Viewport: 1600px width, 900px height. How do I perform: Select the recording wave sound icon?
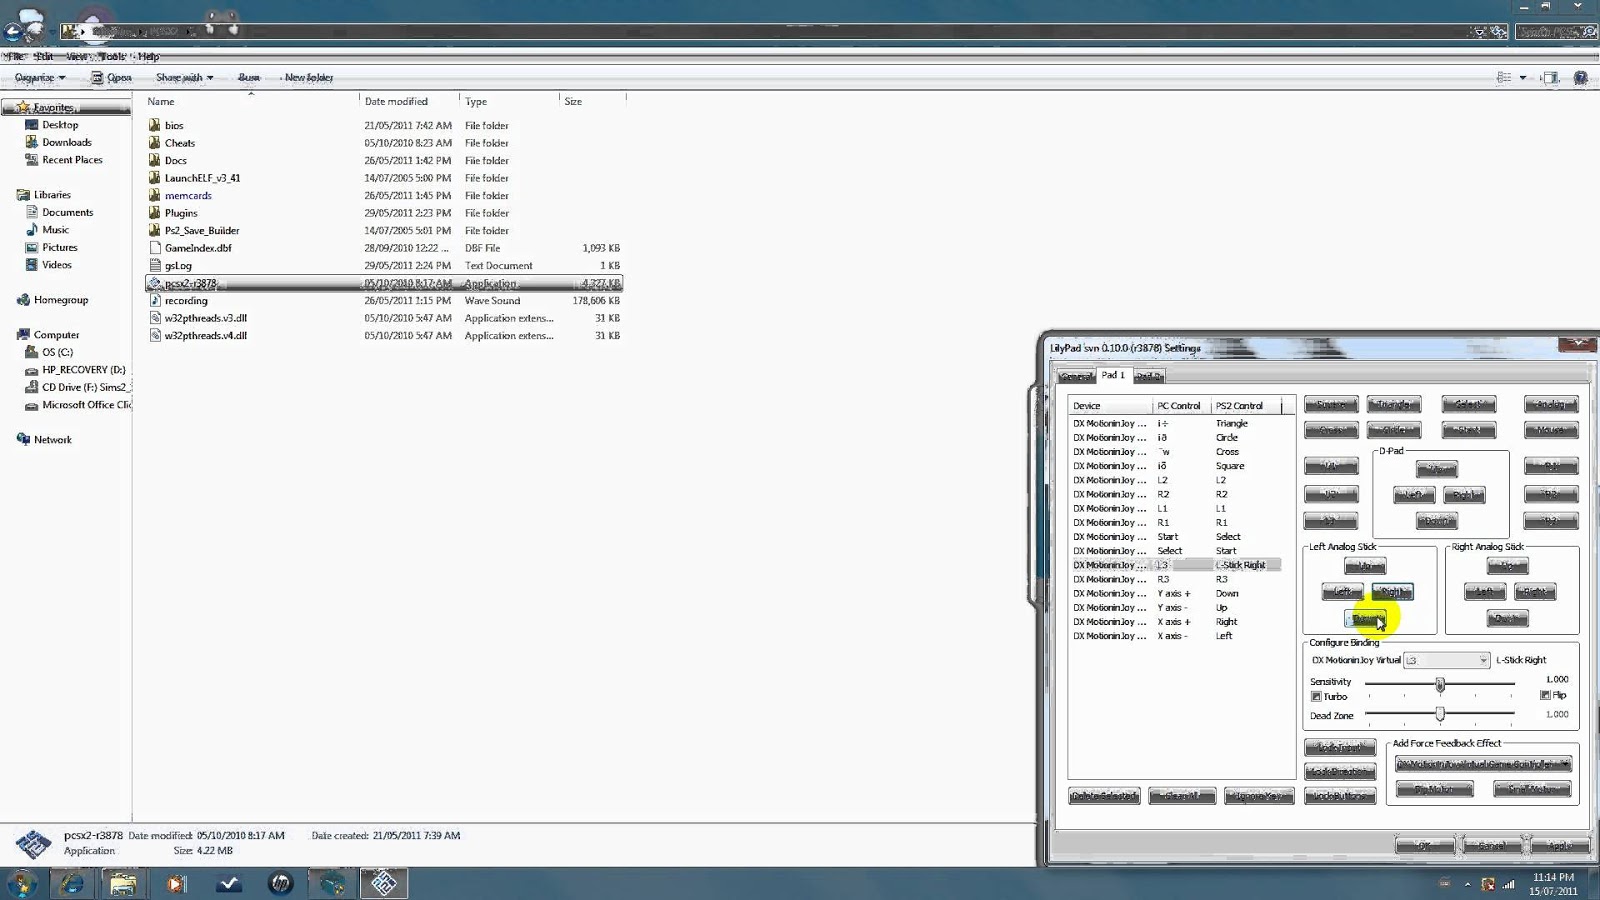coord(155,300)
